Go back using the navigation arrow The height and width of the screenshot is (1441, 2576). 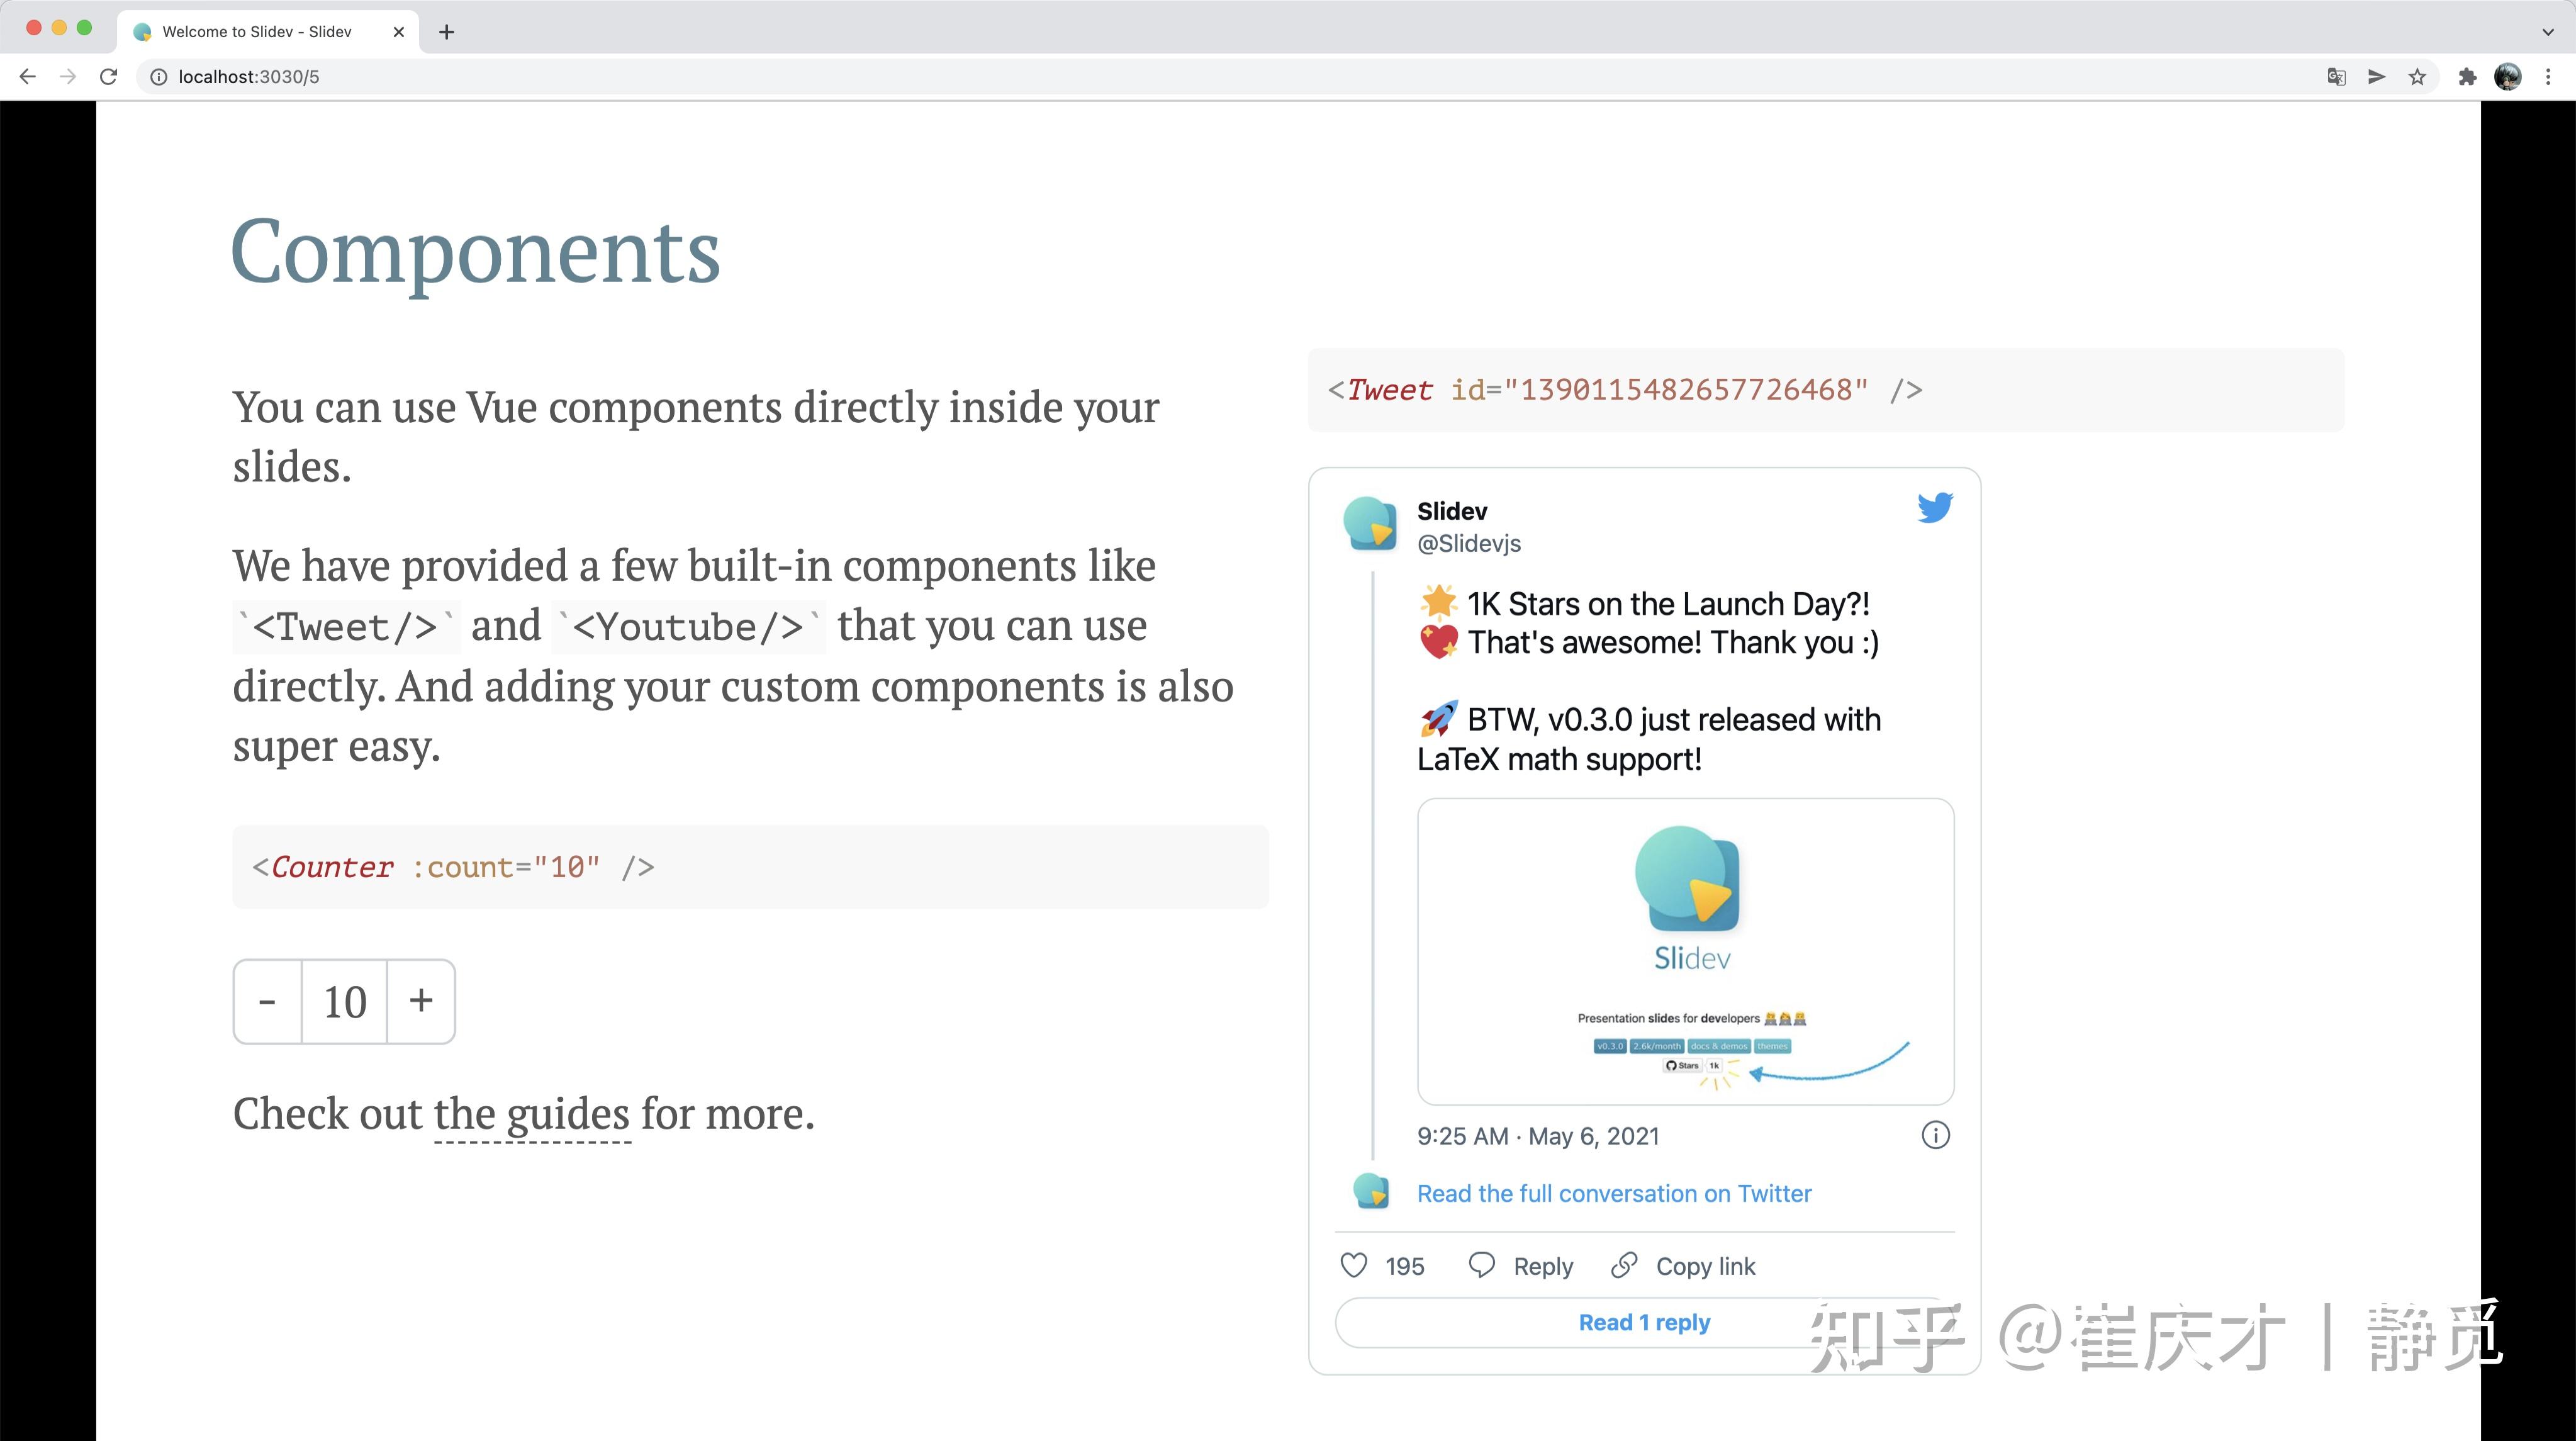pyautogui.click(x=26, y=76)
